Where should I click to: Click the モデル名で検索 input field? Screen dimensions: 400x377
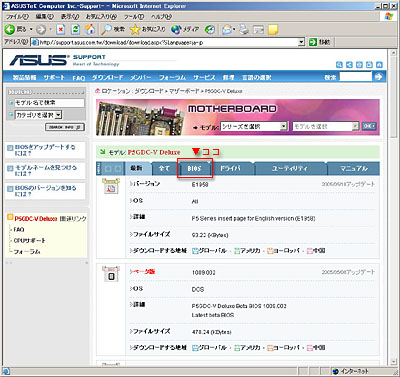point(49,103)
